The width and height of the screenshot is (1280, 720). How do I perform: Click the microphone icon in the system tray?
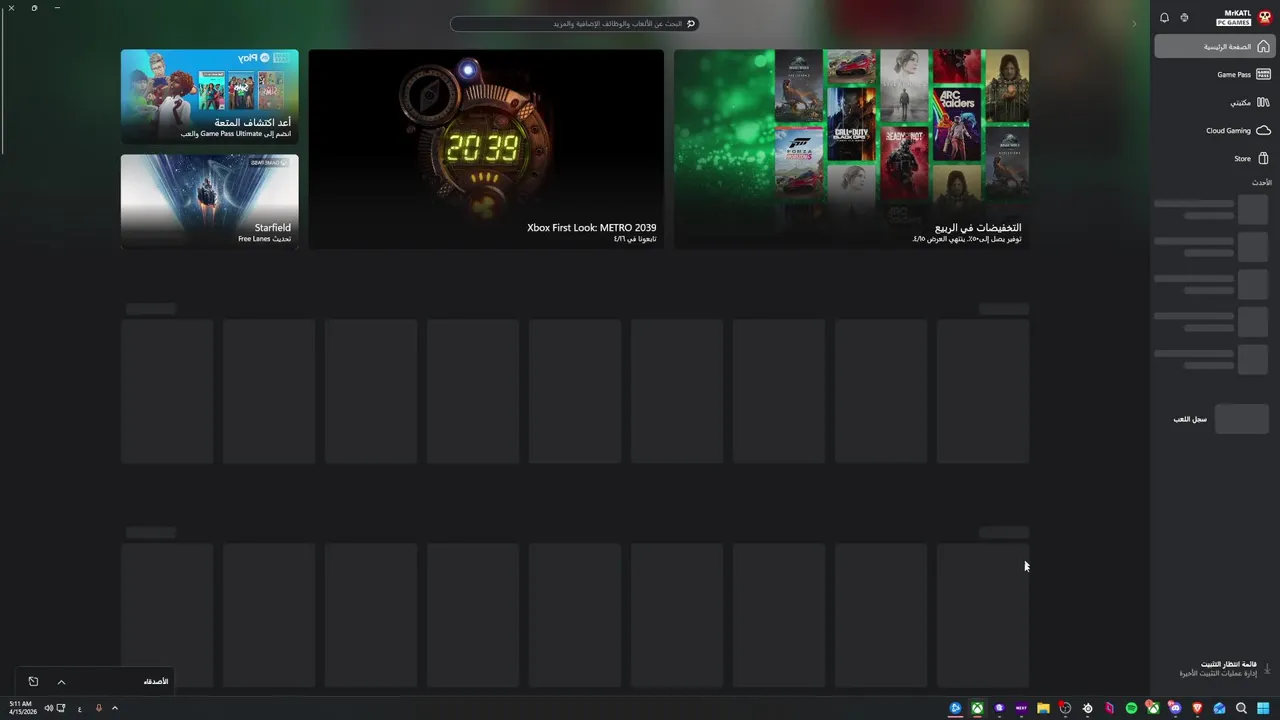pyautogui.click(x=98, y=708)
